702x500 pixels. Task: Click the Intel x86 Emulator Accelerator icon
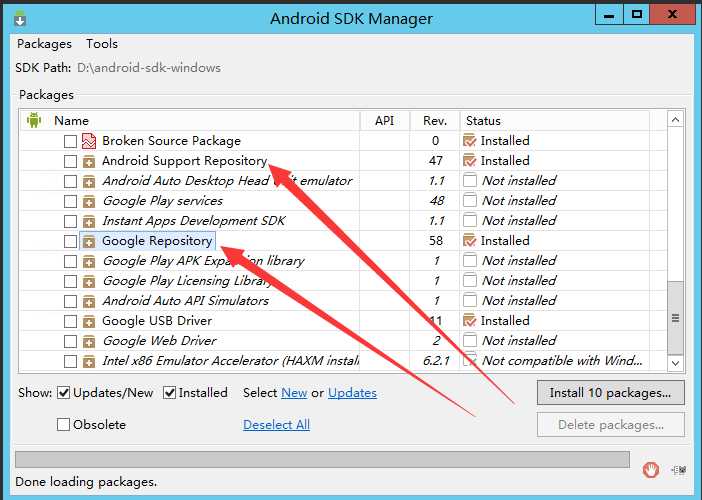tap(89, 361)
